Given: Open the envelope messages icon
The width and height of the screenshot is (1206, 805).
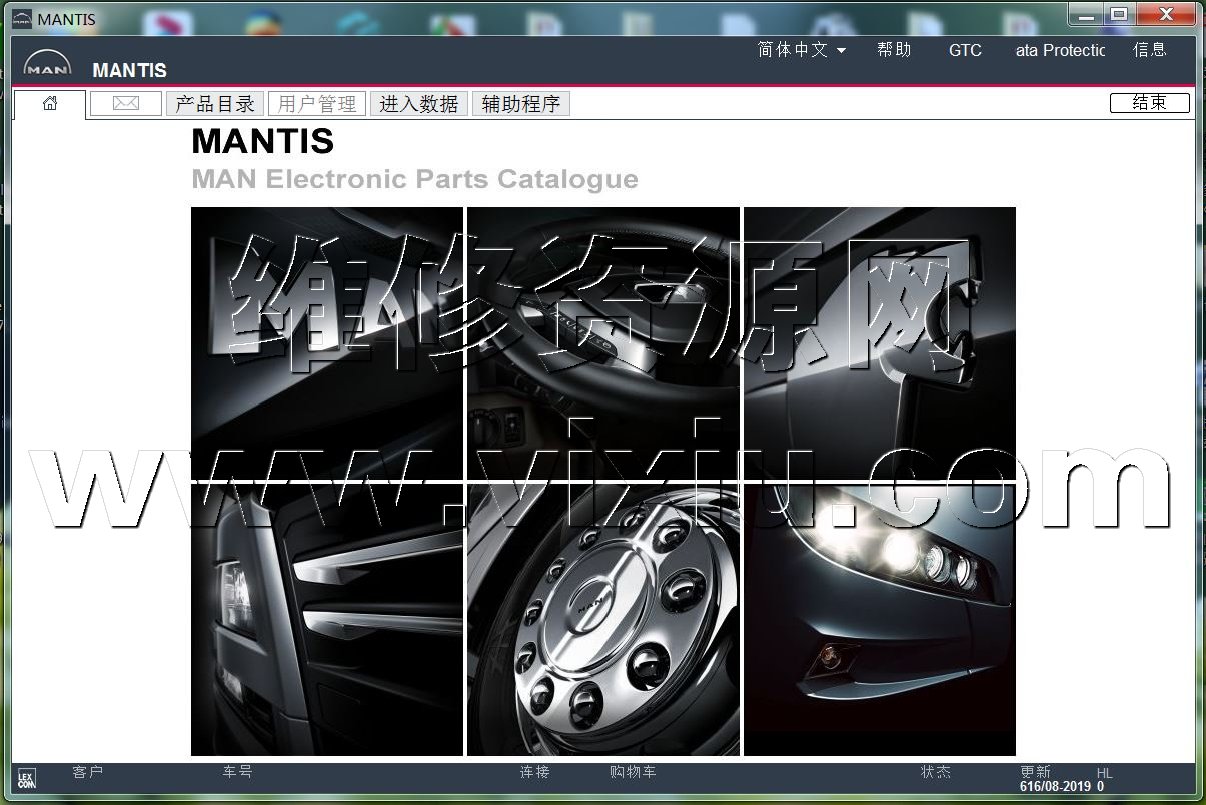Looking at the screenshot, I should (126, 104).
